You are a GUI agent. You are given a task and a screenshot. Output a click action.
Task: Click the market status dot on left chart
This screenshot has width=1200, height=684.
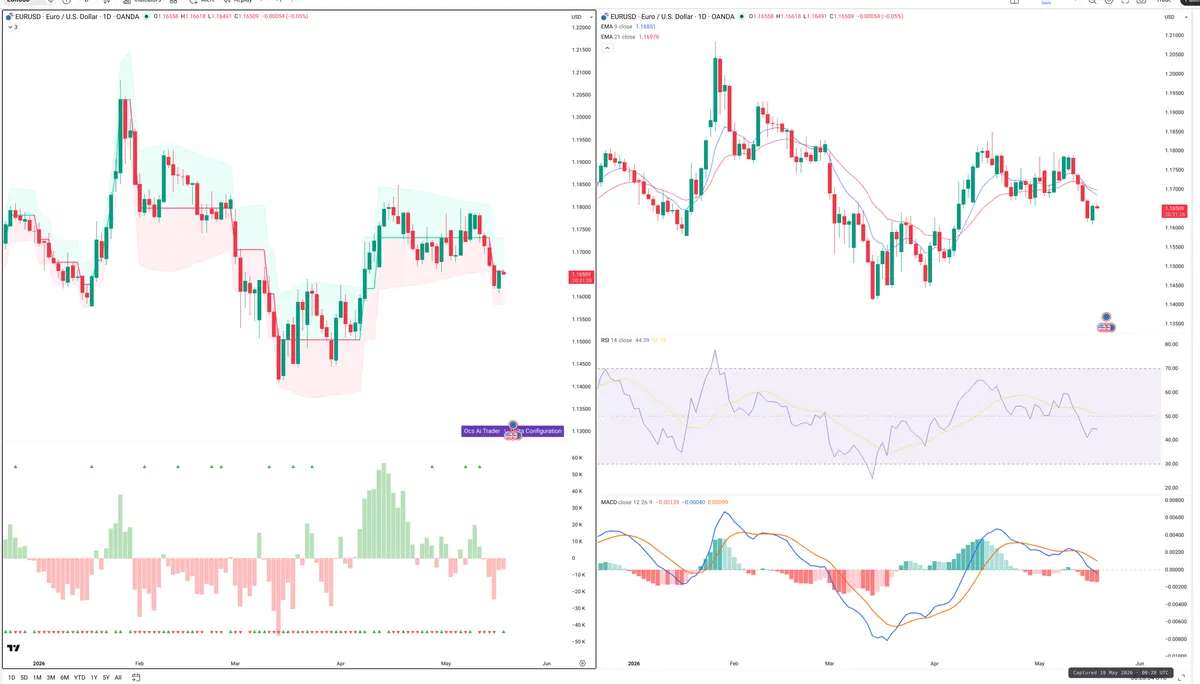(146, 17)
